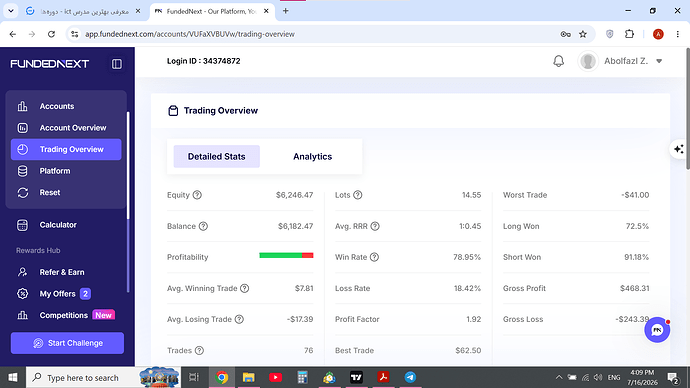The height and width of the screenshot is (388, 690).
Task: Switch to the Analytics tab
Action: pos(312,157)
